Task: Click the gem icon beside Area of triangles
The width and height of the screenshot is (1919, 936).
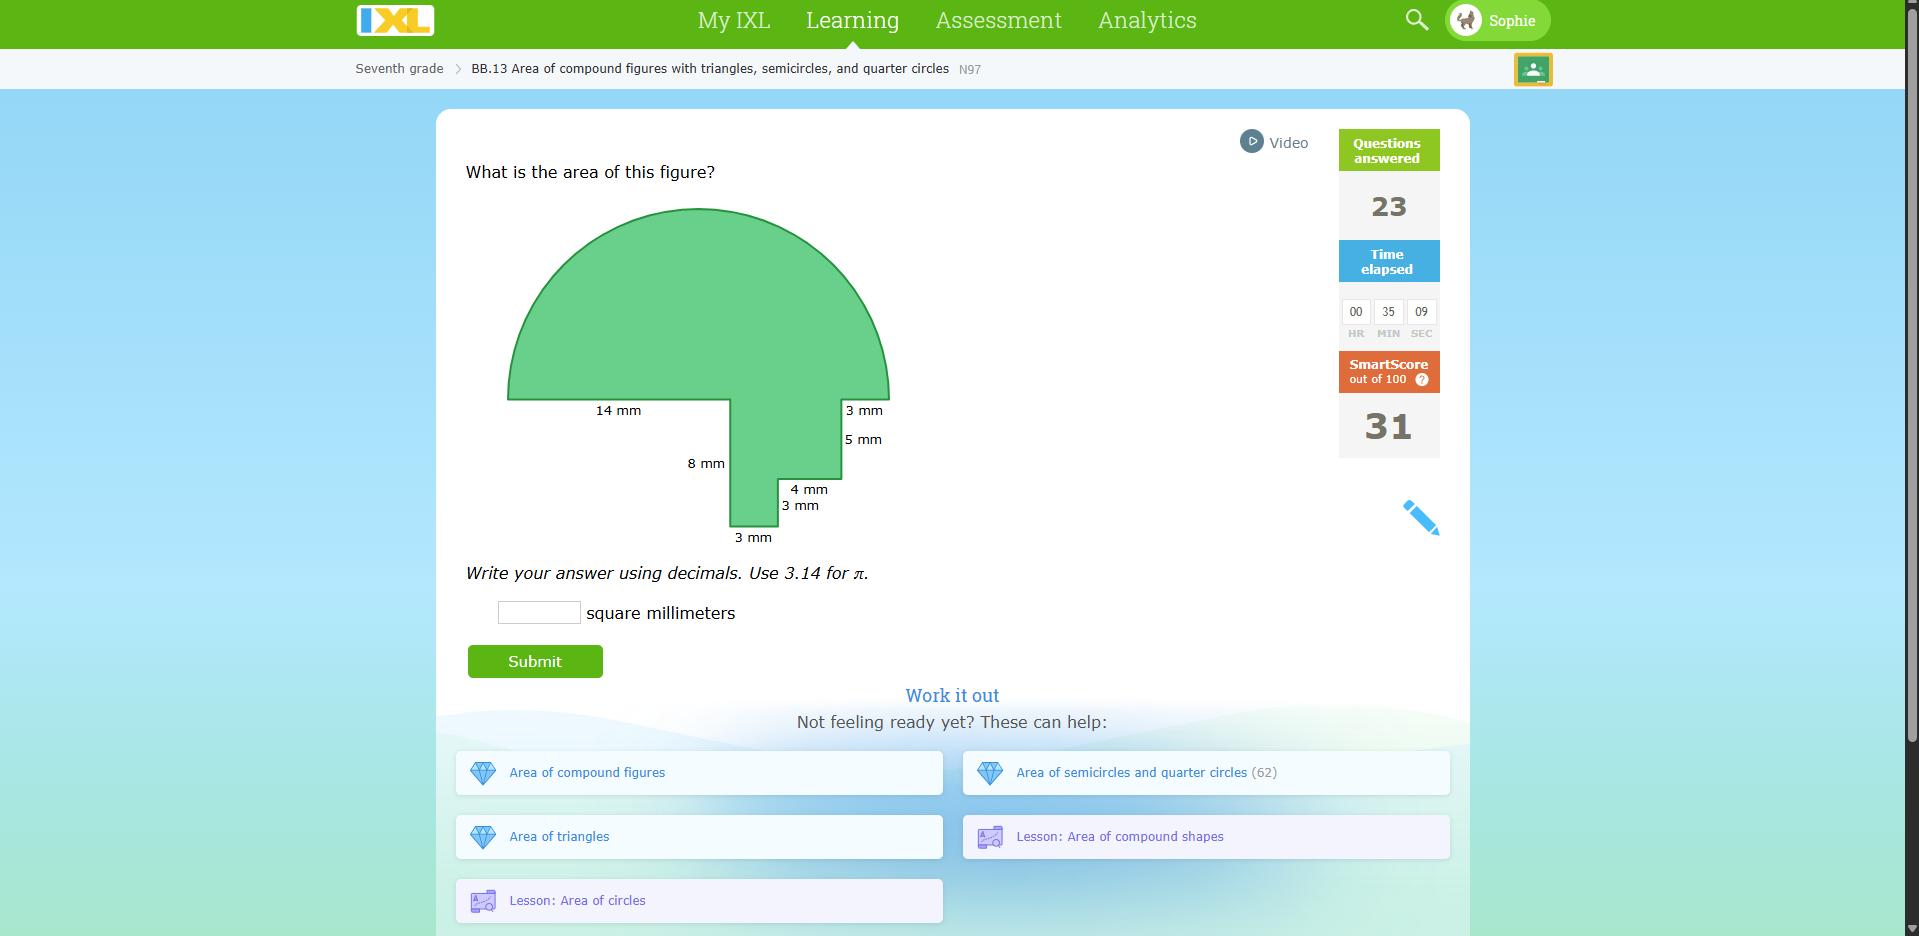Action: (x=483, y=837)
